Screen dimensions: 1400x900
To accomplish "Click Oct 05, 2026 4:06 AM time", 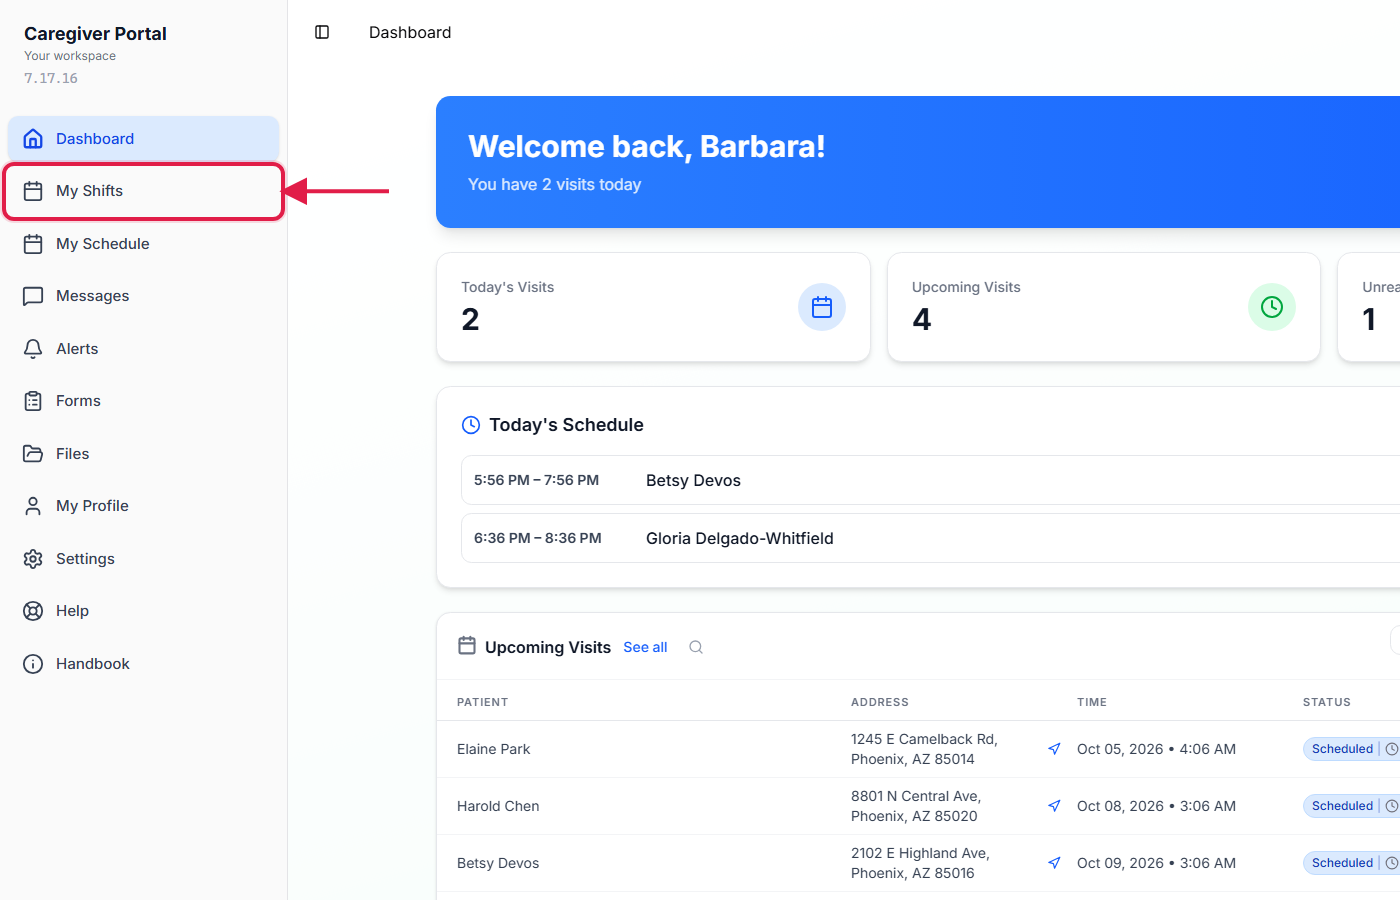I will point(1156,749).
